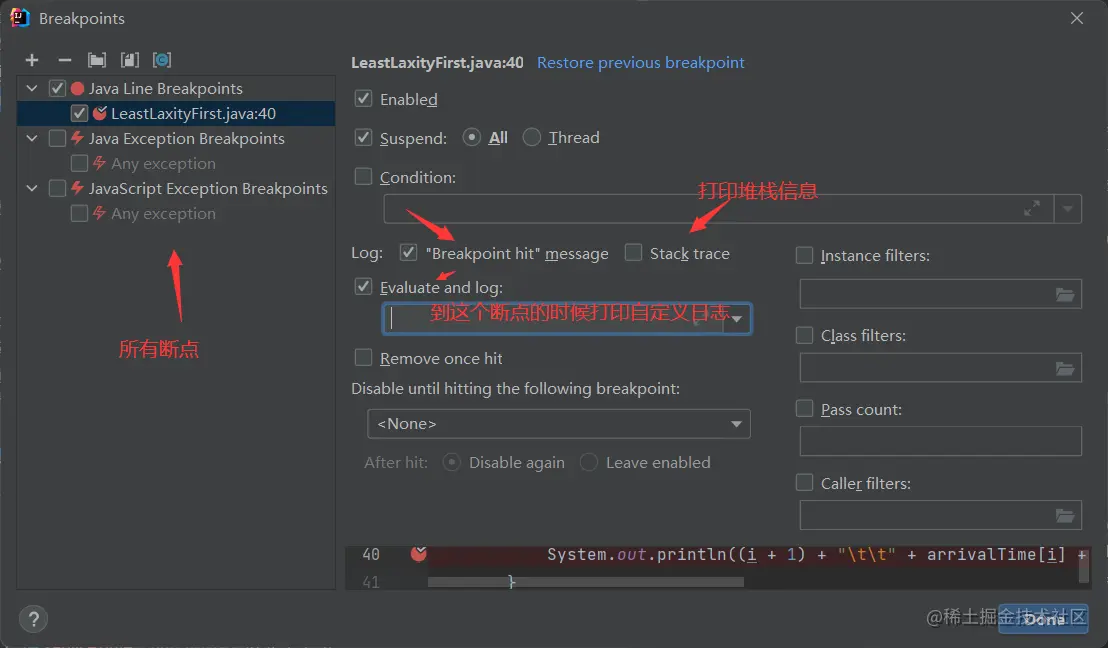Enable Instance filters checkbox
1108x648 pixels.
click(804, 255)
